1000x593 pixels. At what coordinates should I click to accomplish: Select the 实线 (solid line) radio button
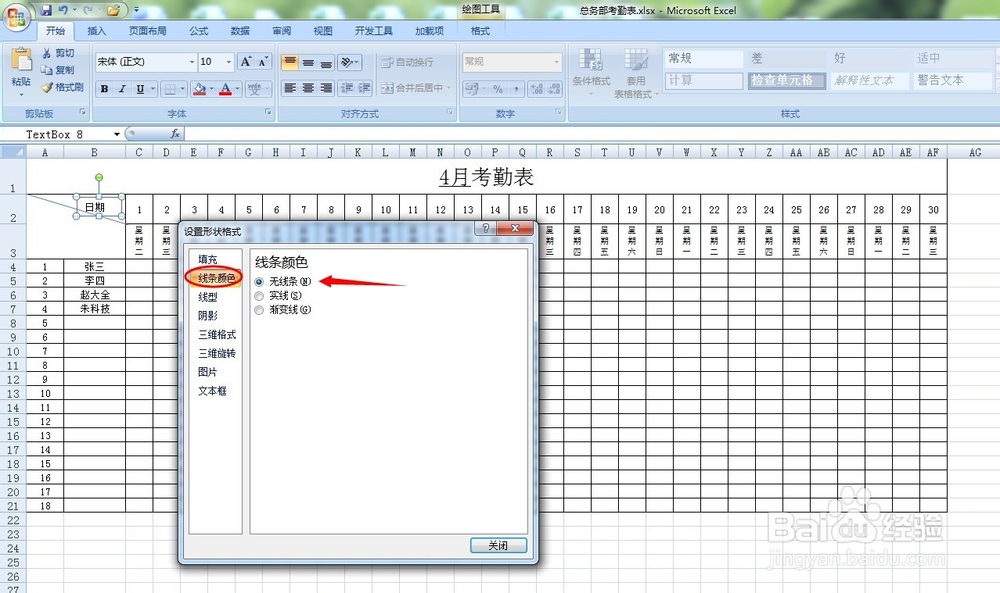[x=259, y=296]
